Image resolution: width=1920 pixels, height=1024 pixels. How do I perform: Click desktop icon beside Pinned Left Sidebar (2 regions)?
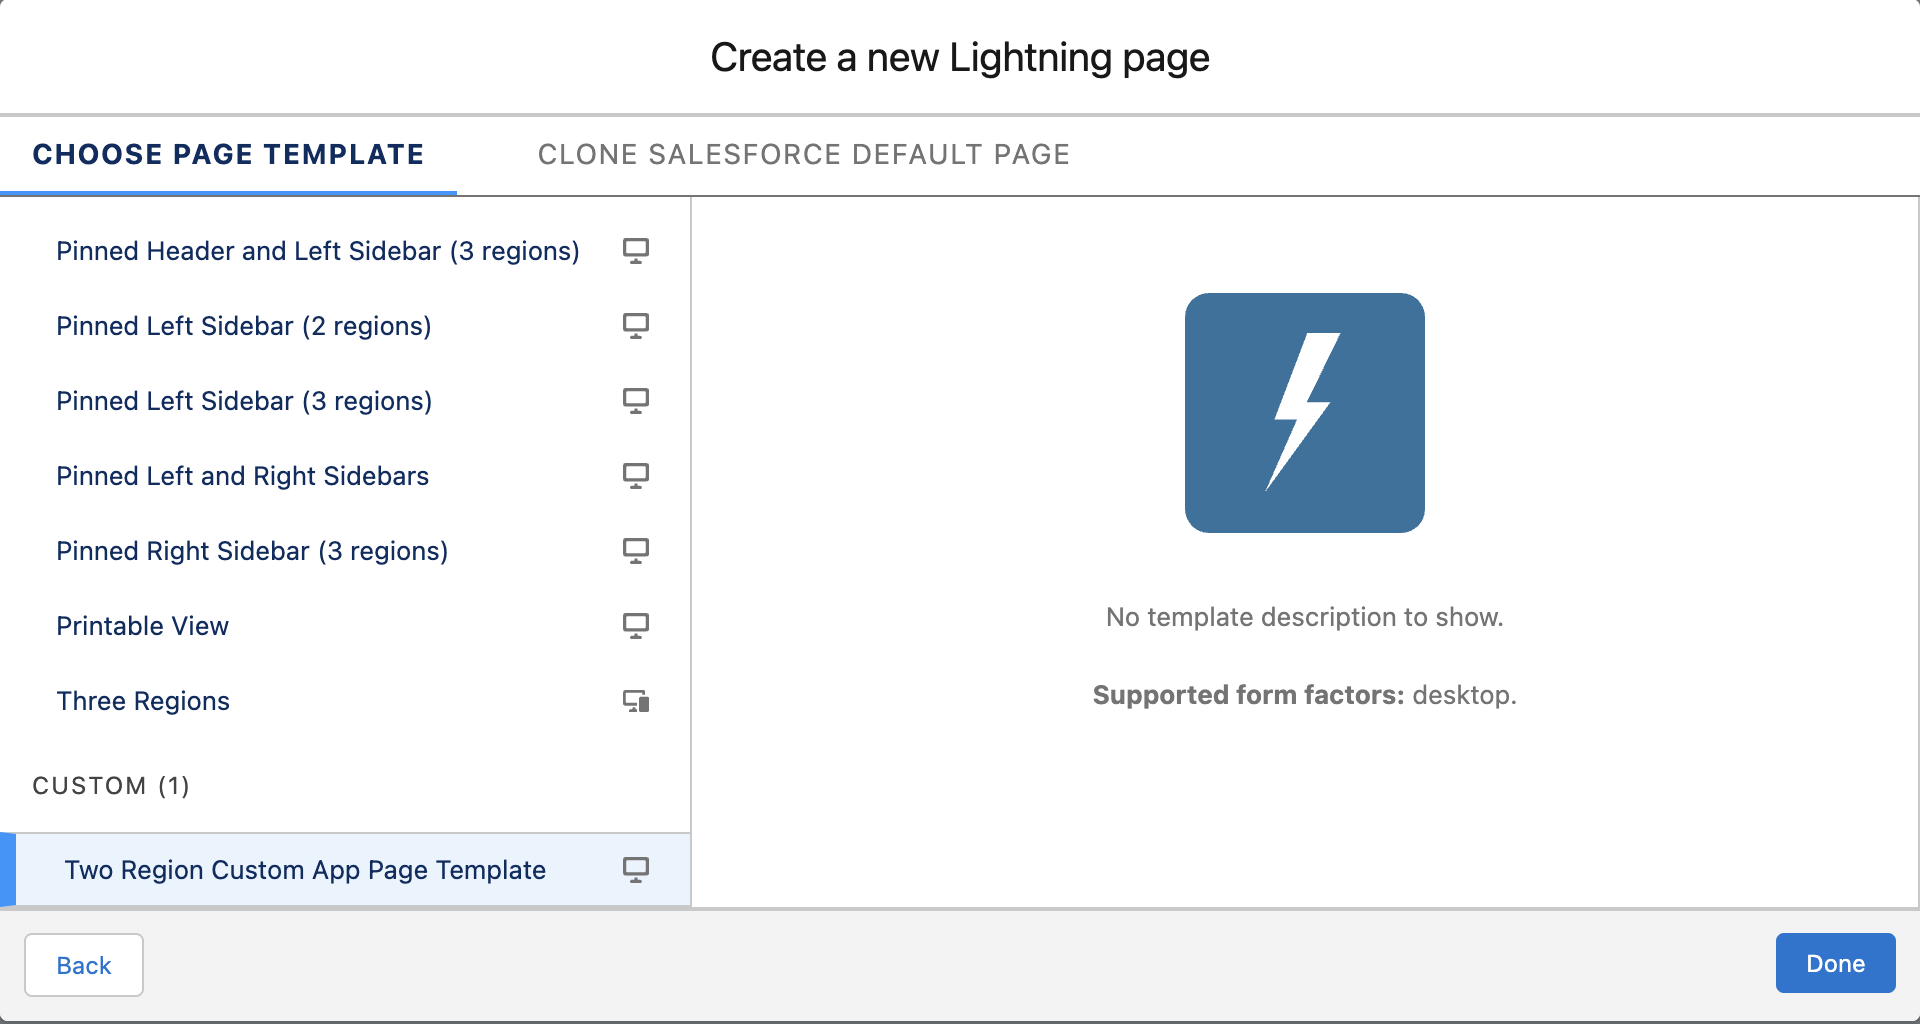(636, 326)
